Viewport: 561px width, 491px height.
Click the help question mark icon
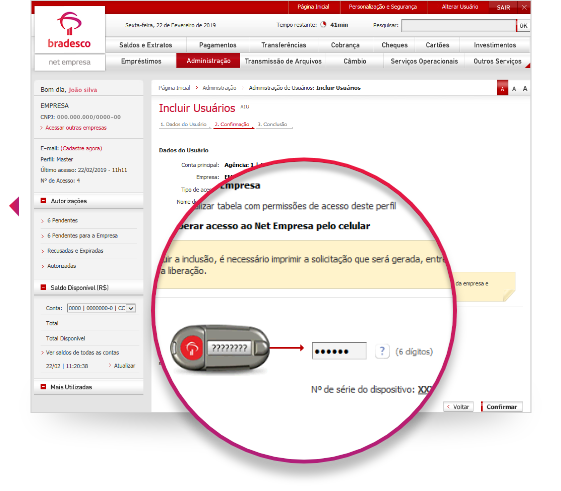(x=382, y=351)
